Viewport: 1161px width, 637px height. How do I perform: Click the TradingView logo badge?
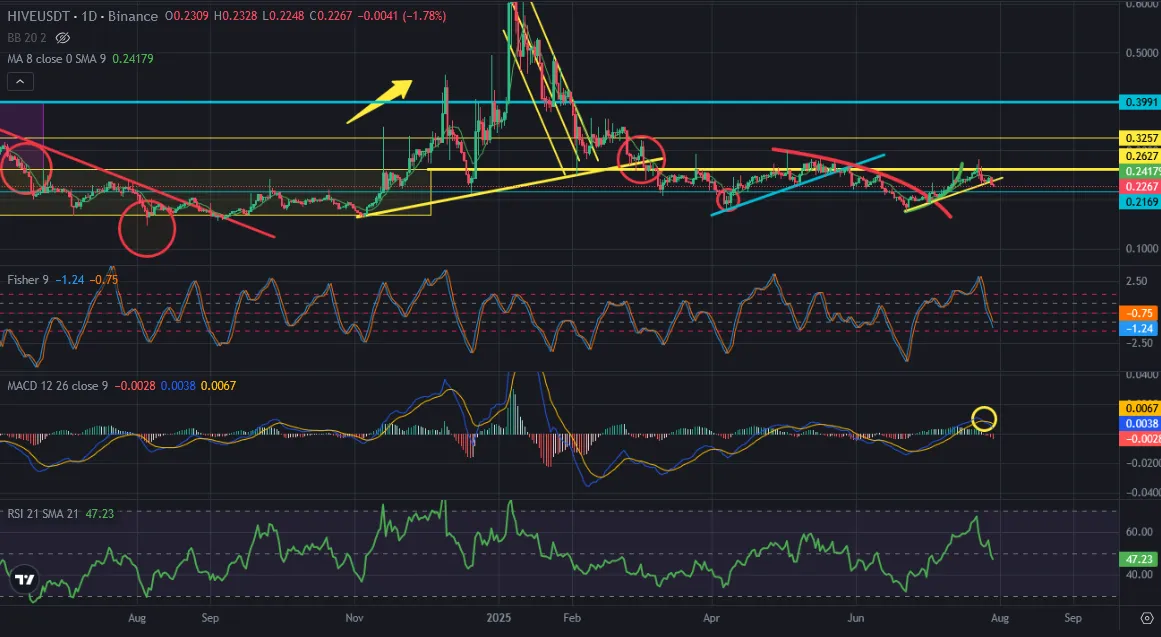click(x=24, y=580)
